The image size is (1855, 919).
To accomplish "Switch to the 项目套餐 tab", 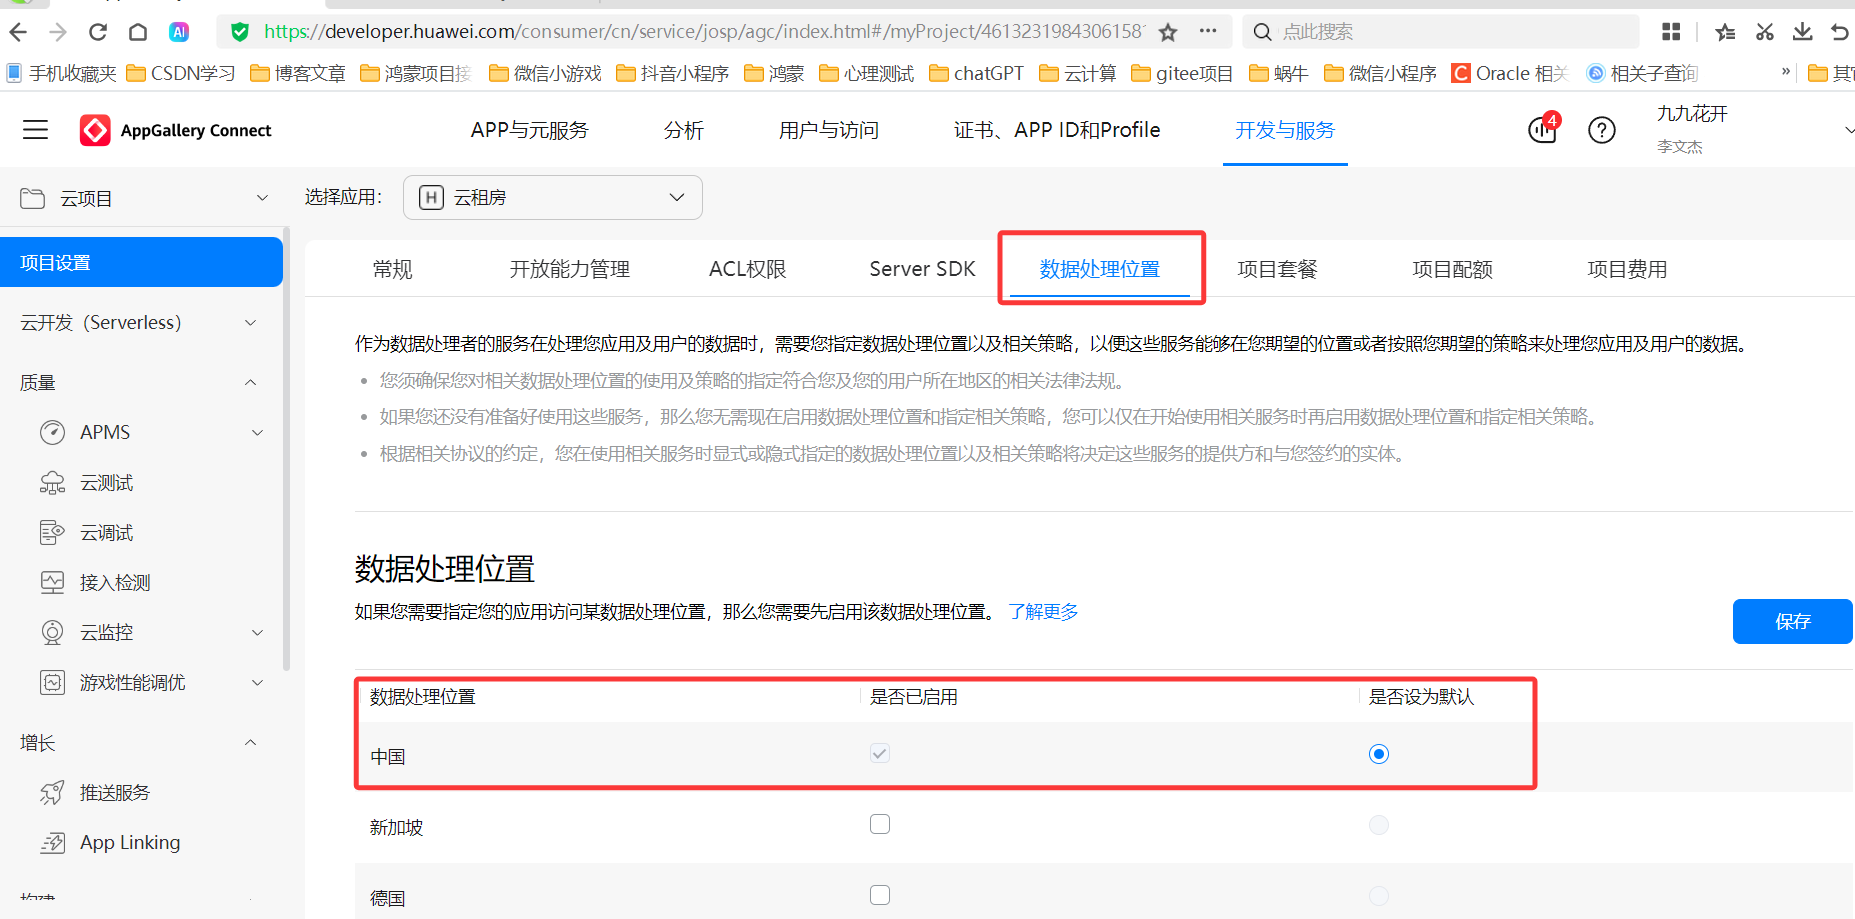I will click(1278, 269).
